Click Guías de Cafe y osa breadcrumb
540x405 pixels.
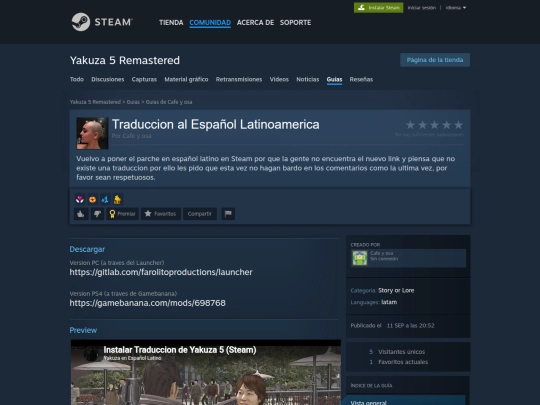click(169, 102)
